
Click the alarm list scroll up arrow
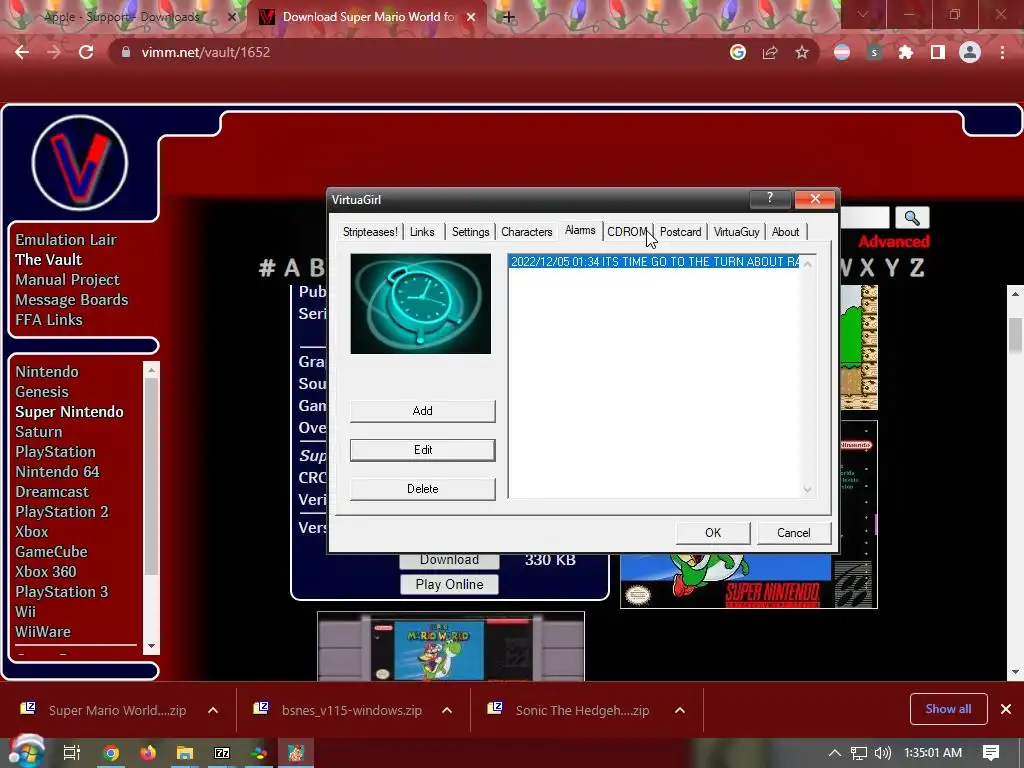point(808,263)
